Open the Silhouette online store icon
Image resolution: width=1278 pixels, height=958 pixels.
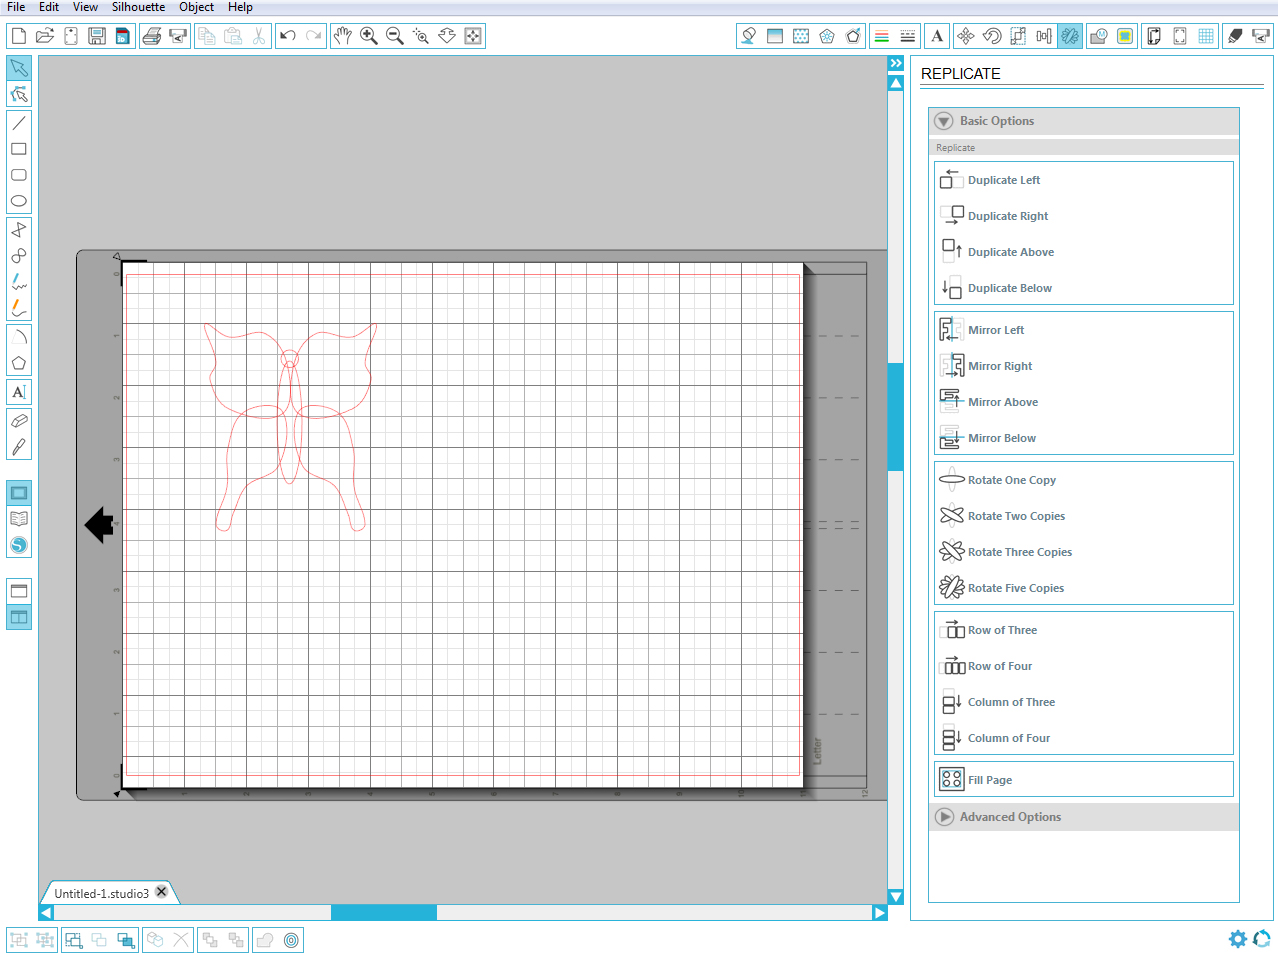point(19,545)
